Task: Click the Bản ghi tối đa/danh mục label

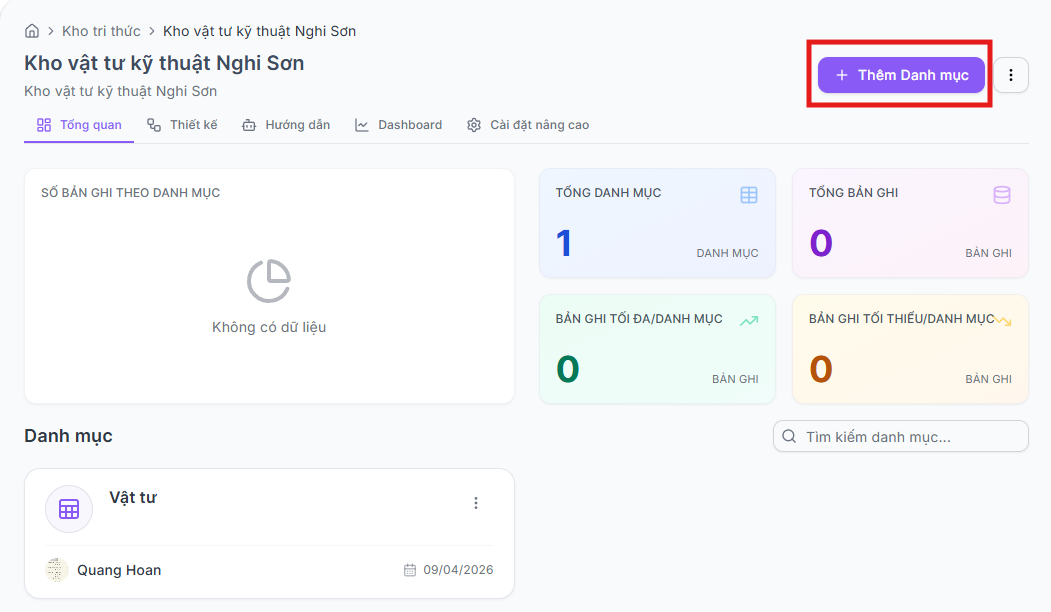Action: [x=639, y=319]
